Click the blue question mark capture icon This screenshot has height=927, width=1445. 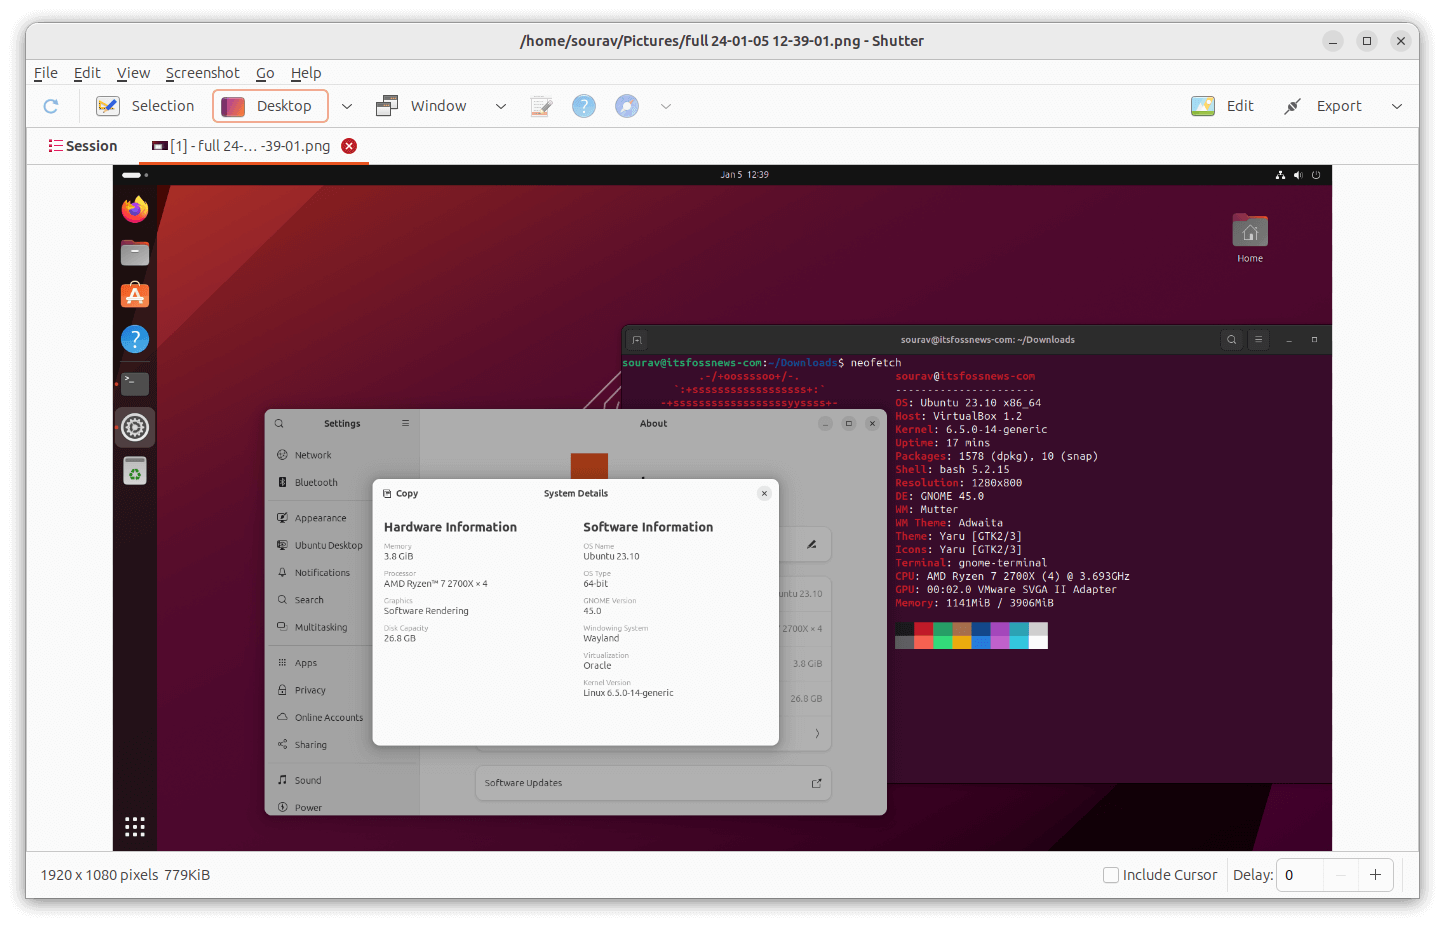click(584, 105)
